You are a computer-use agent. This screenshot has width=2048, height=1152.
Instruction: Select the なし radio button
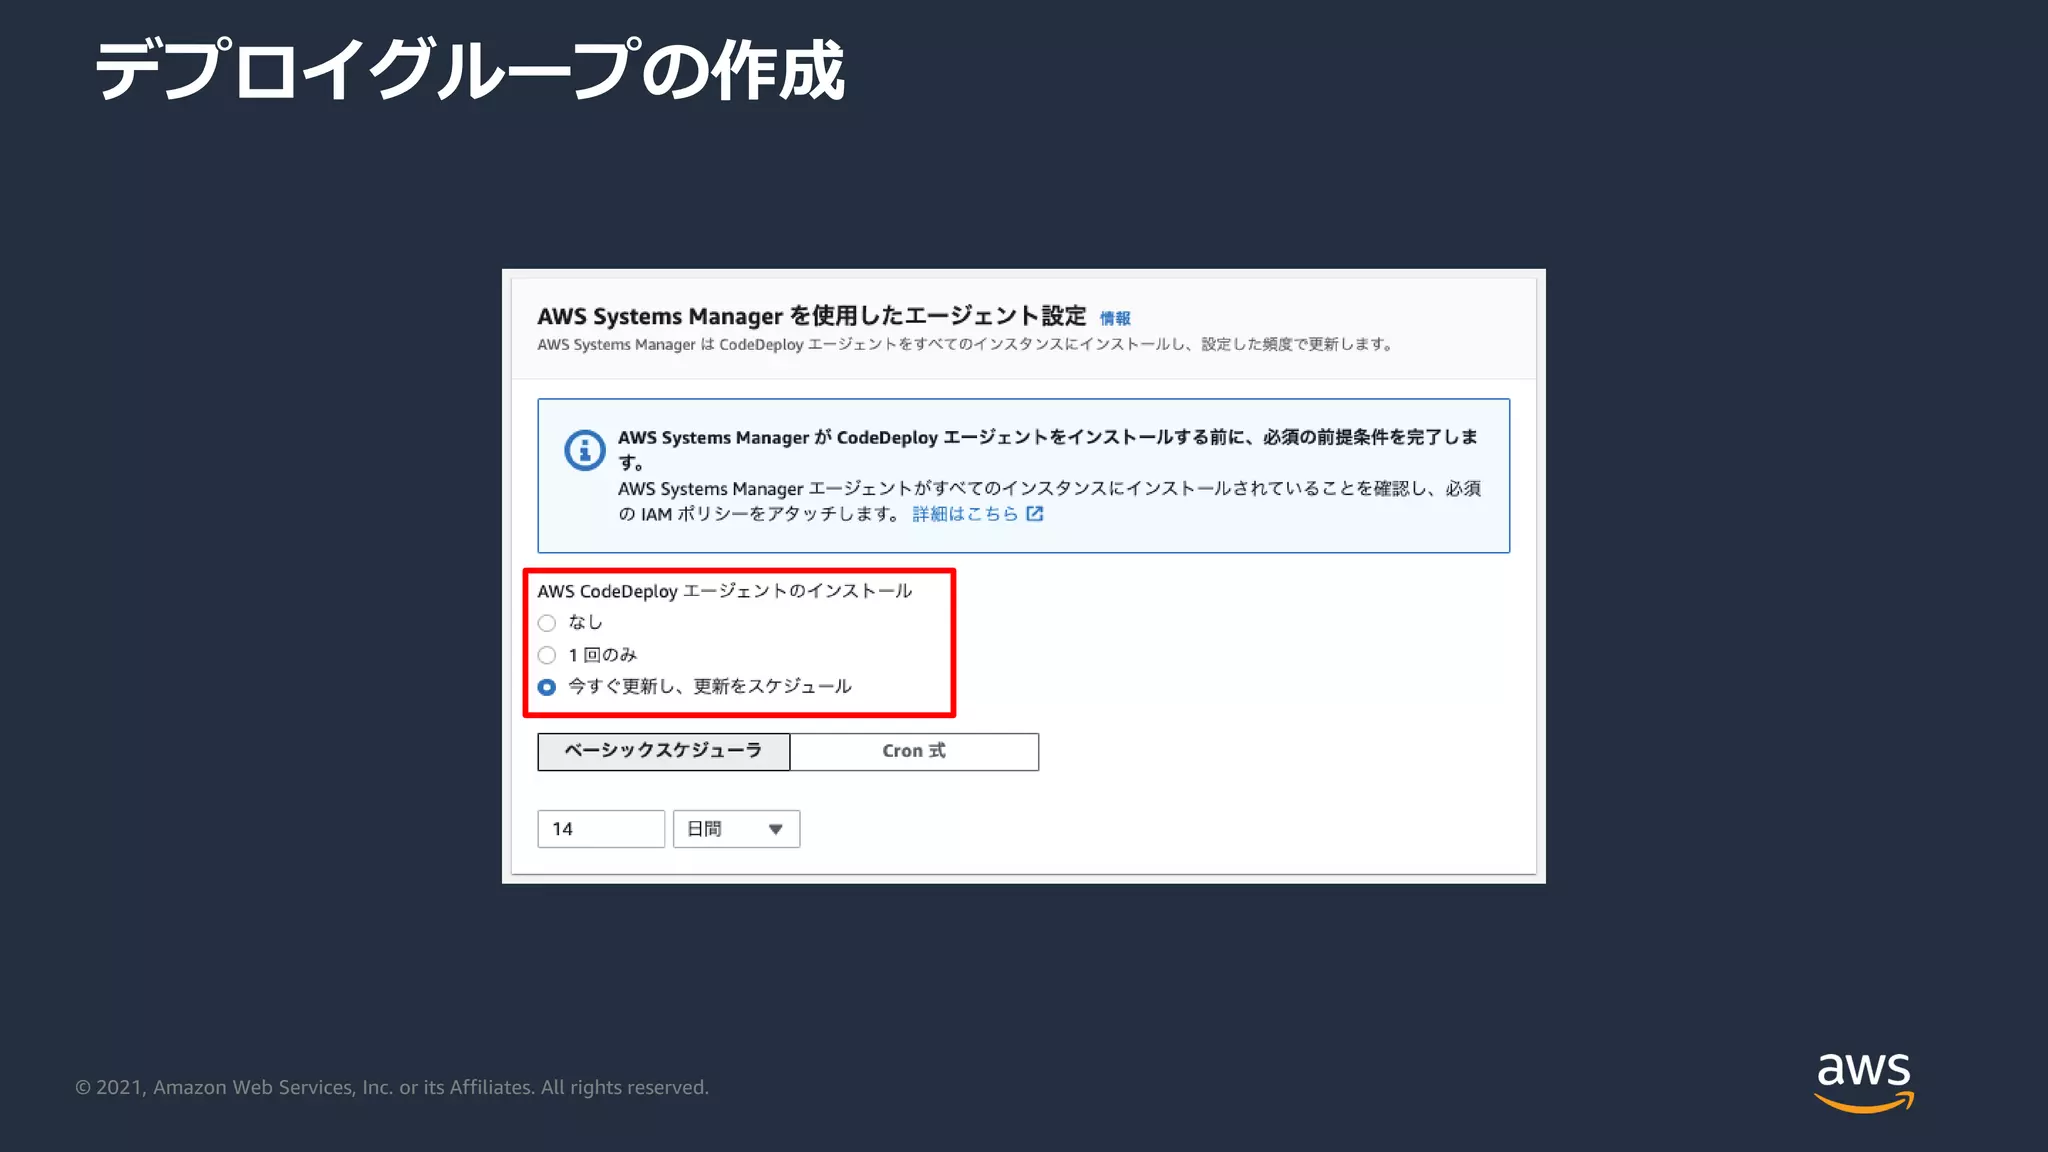tap(547, 623)
